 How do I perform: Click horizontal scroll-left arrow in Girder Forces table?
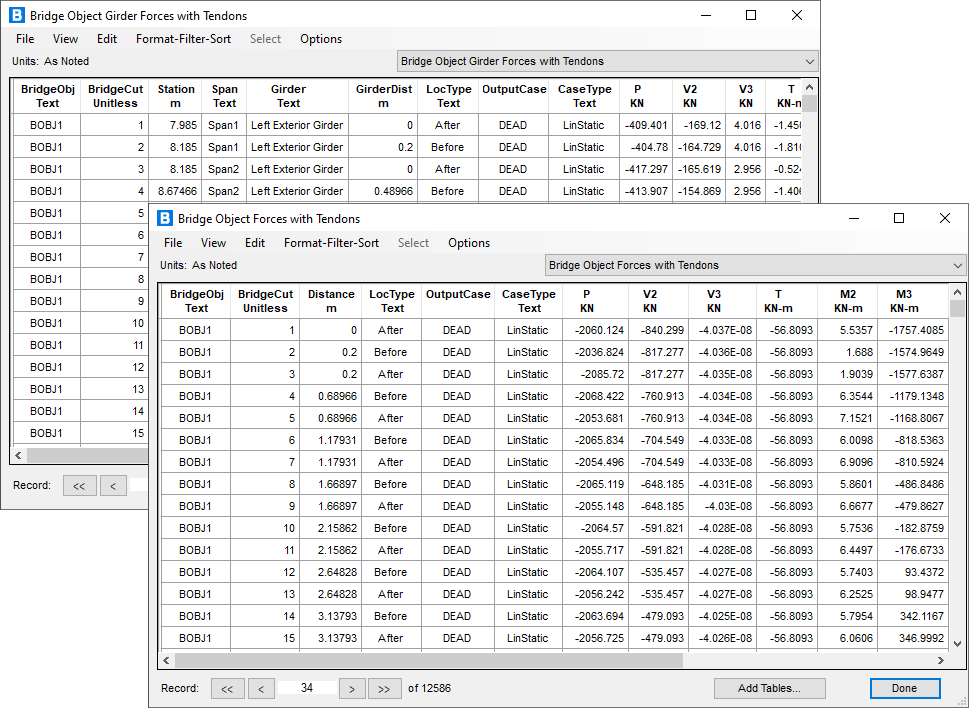tap(19, 455)
